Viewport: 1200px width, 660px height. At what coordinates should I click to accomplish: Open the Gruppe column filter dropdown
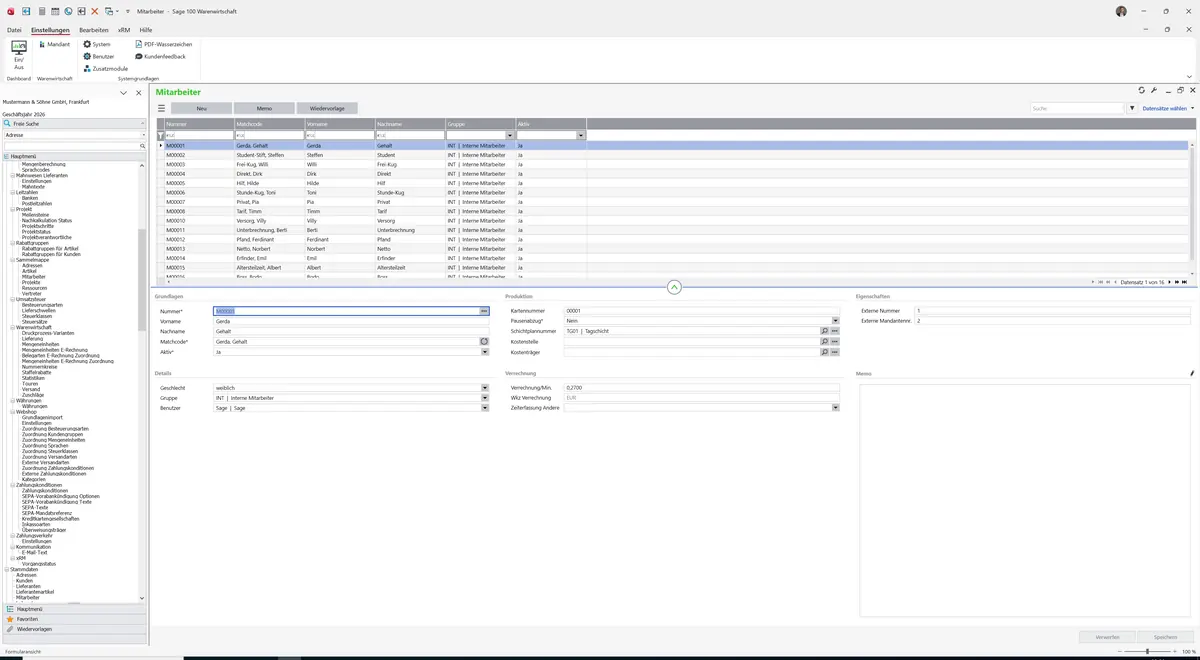[x=510, y=135]
